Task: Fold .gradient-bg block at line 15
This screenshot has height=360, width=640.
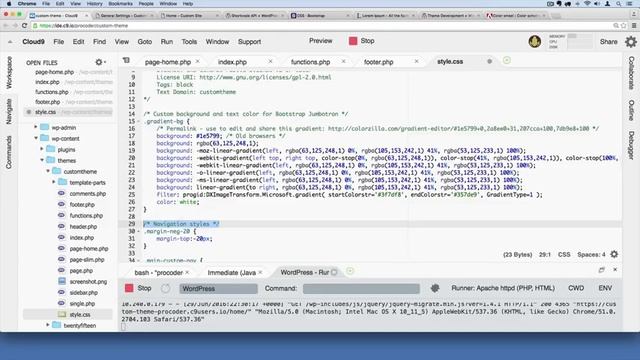Action: pyautogui.click(x=138, y=121)
